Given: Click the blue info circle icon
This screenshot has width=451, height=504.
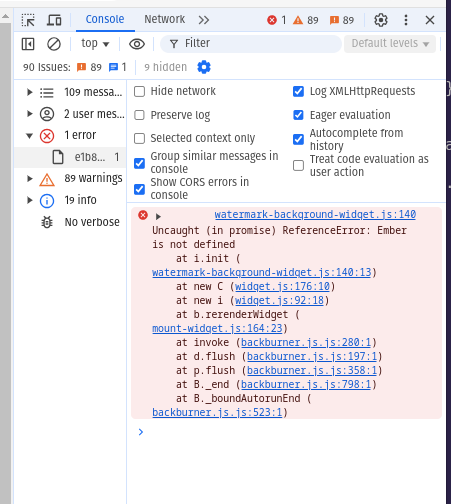Looking at the screenshot, I should coord(47,201).
